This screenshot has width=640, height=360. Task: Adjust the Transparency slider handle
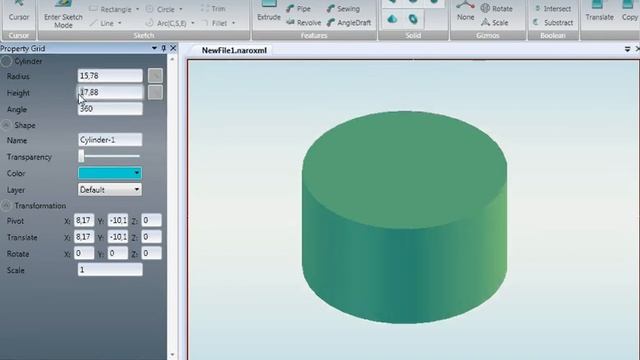[81, 156]
